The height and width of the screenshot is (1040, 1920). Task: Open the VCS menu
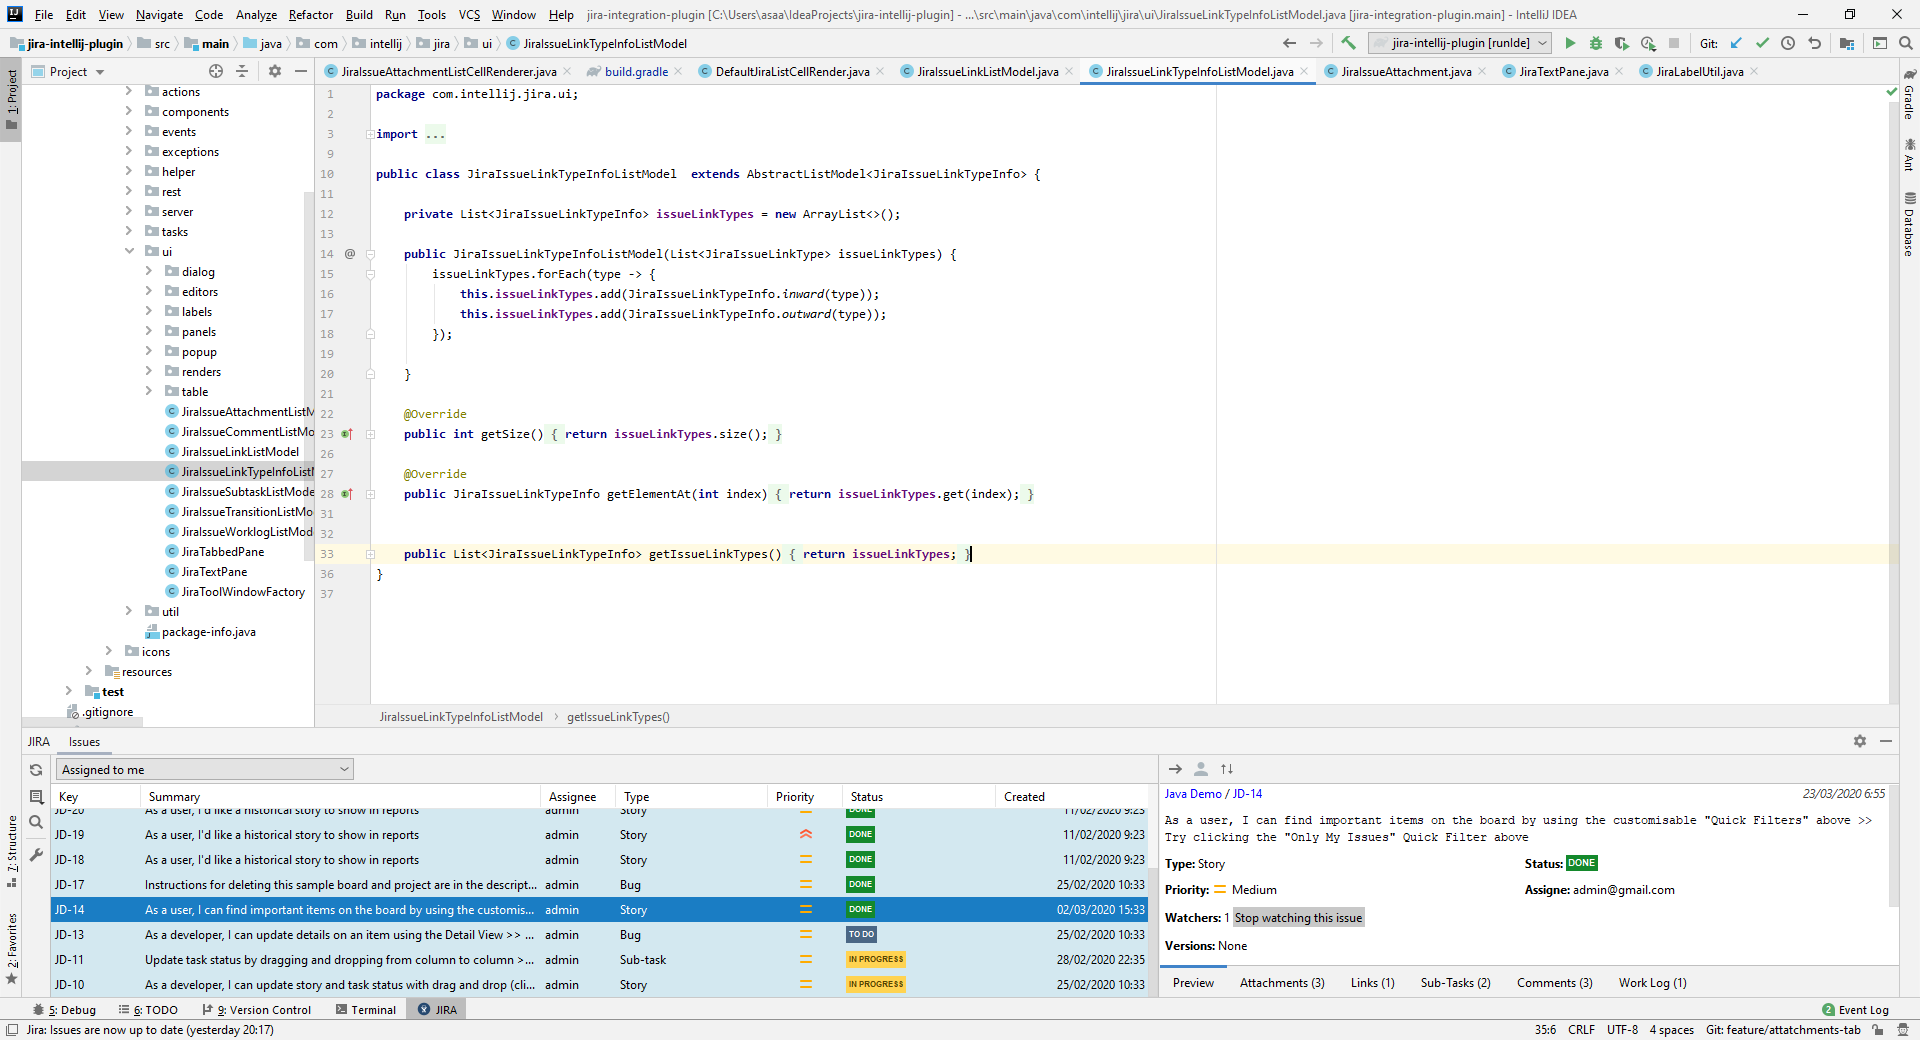469,14
